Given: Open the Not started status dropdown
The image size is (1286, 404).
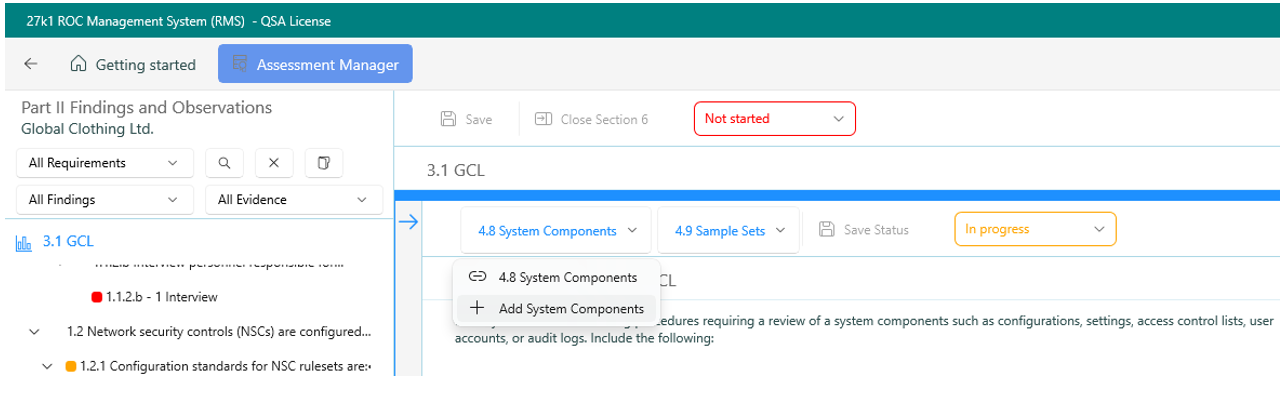Looking at the screenshot, I should pos(774,119).
